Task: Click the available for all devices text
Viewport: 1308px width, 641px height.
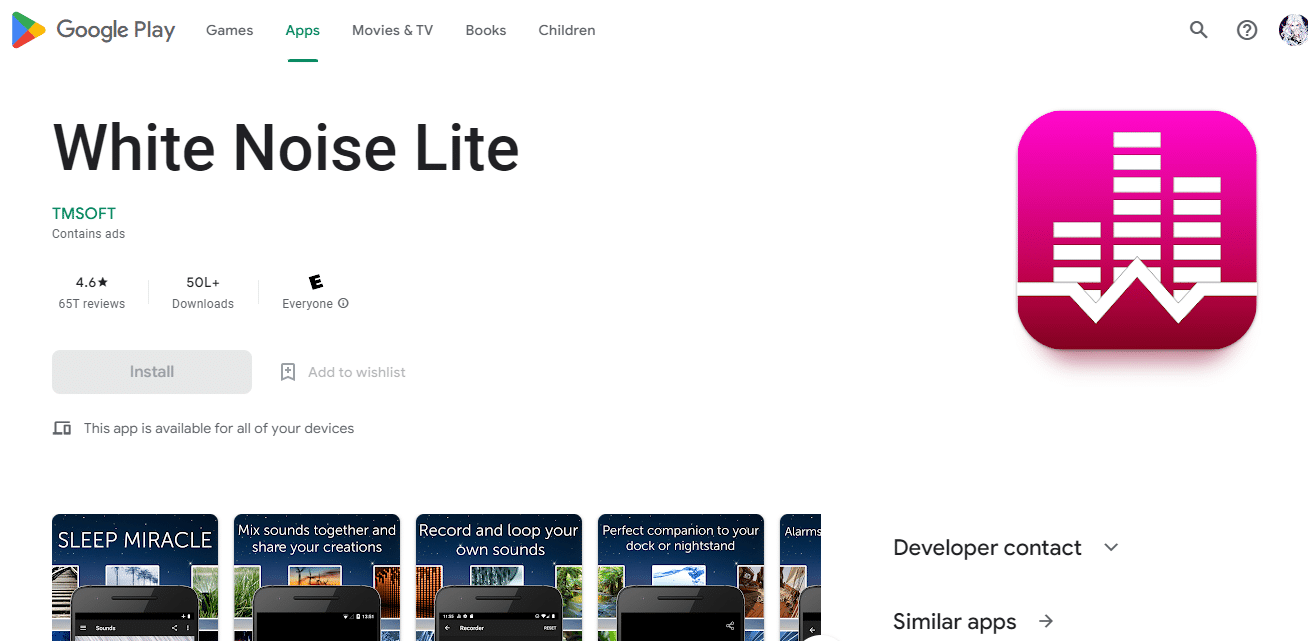Action: [219, 428]
